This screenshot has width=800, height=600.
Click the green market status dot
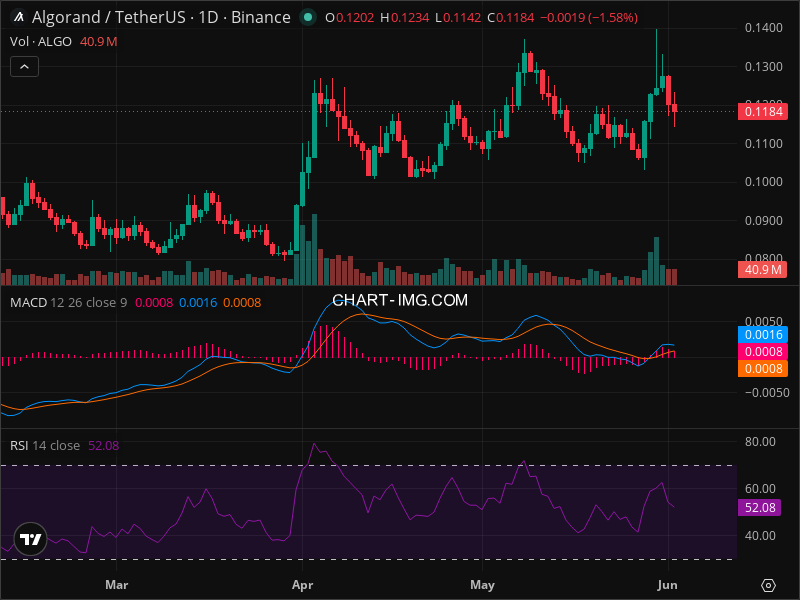(x=308, y=17)
